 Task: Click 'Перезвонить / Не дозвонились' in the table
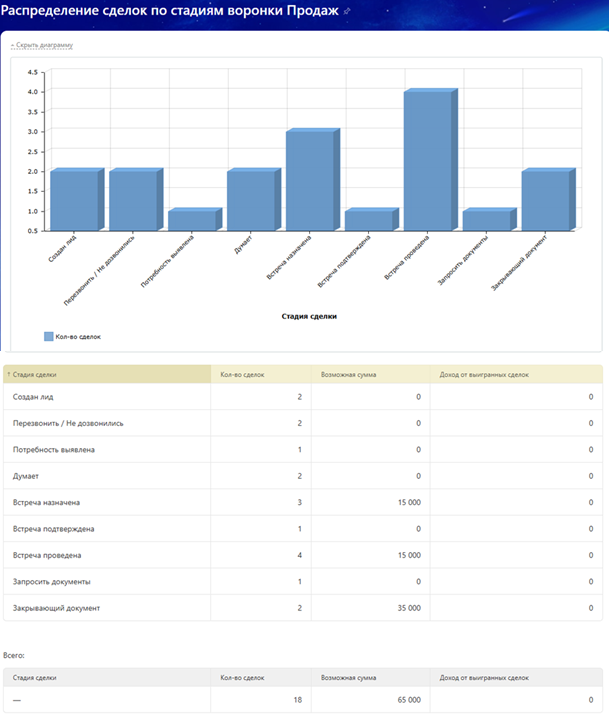(68, 423)
